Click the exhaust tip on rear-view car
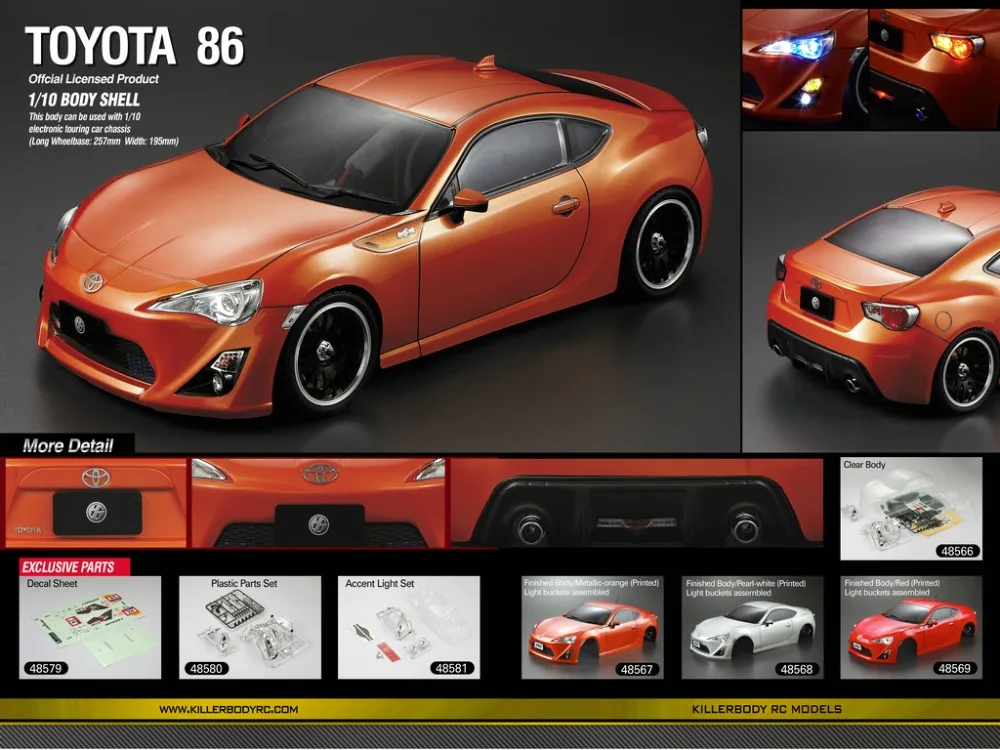Image resolution: width=1000 pixels, height=750 pixels. pos(852,385)
